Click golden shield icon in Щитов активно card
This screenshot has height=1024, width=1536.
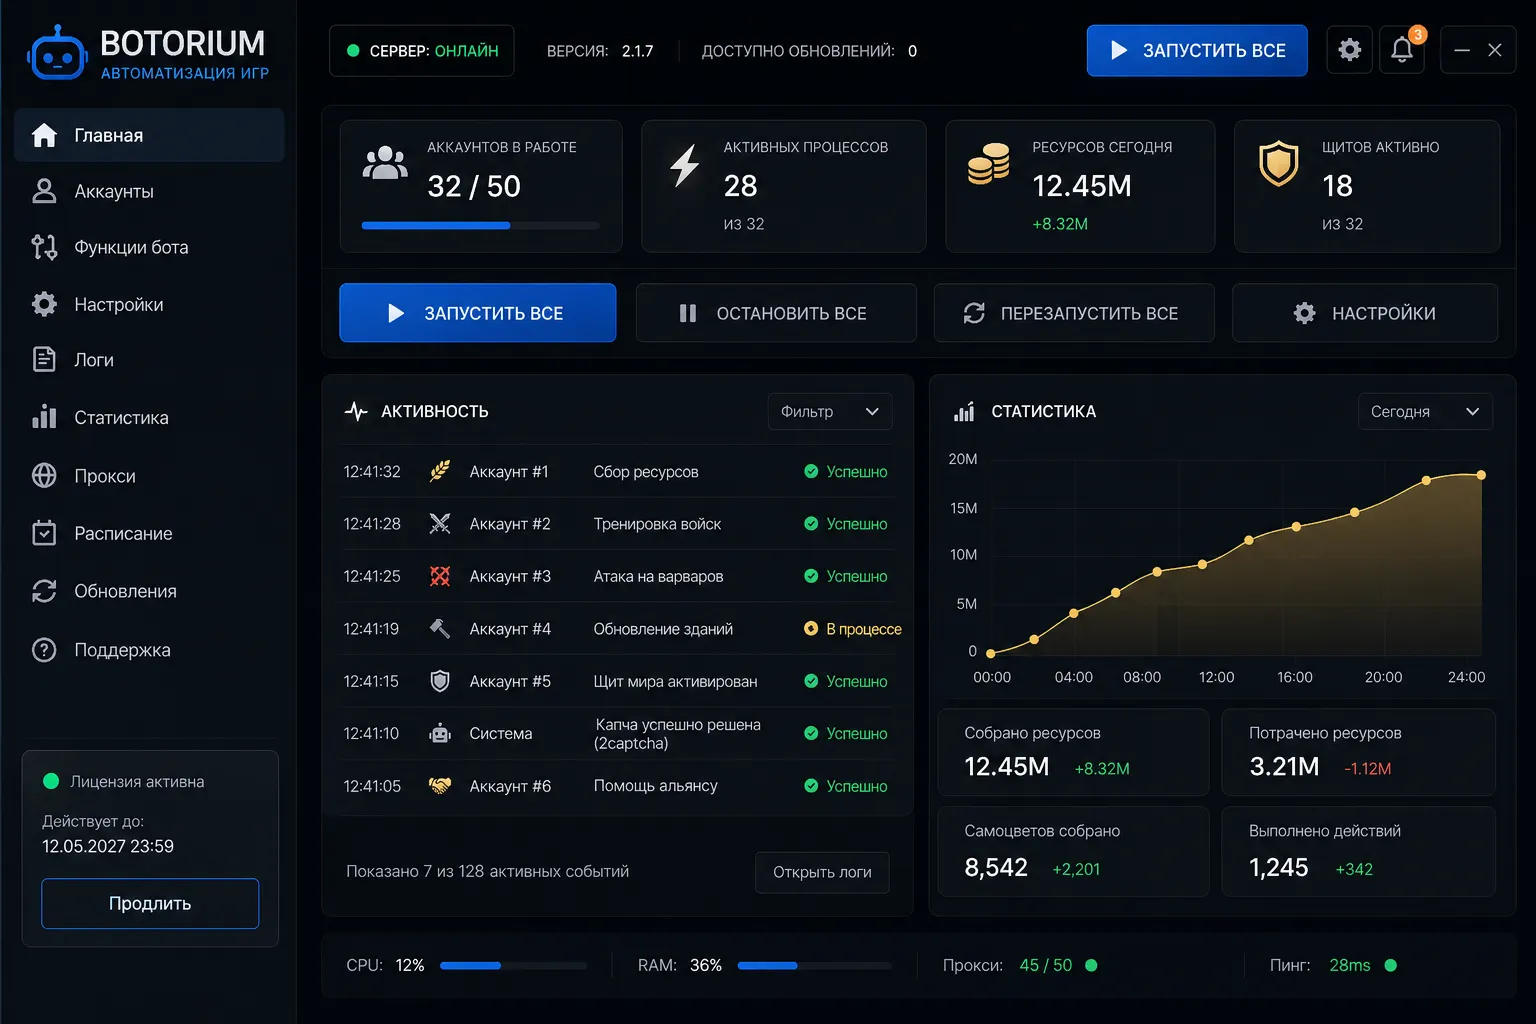click(1278, 164)
